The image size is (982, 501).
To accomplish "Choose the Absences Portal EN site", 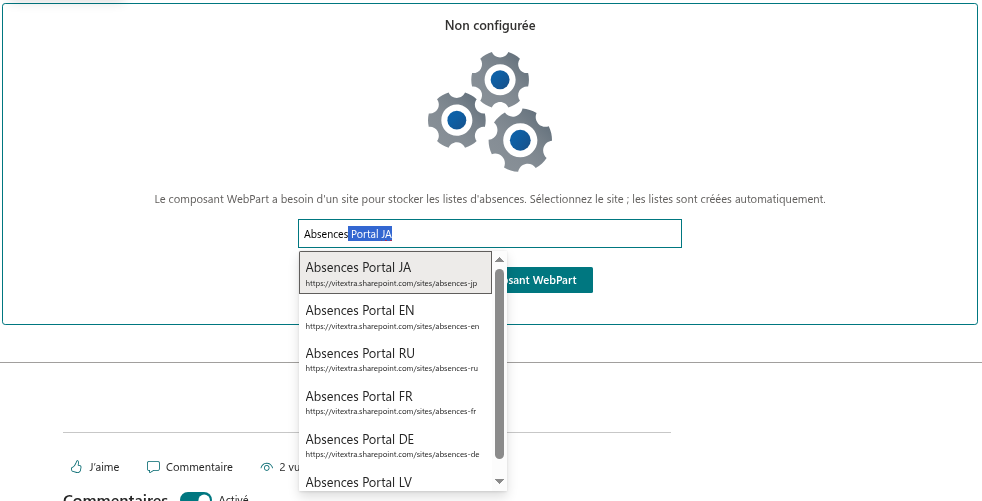I will 395,316.
